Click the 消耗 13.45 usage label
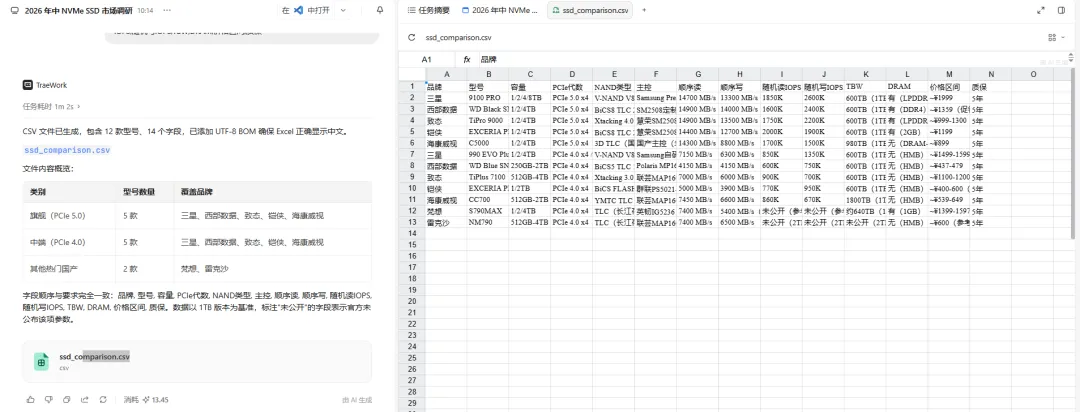The width and height of the screenshot is (1080, 412). coord(146,400)
